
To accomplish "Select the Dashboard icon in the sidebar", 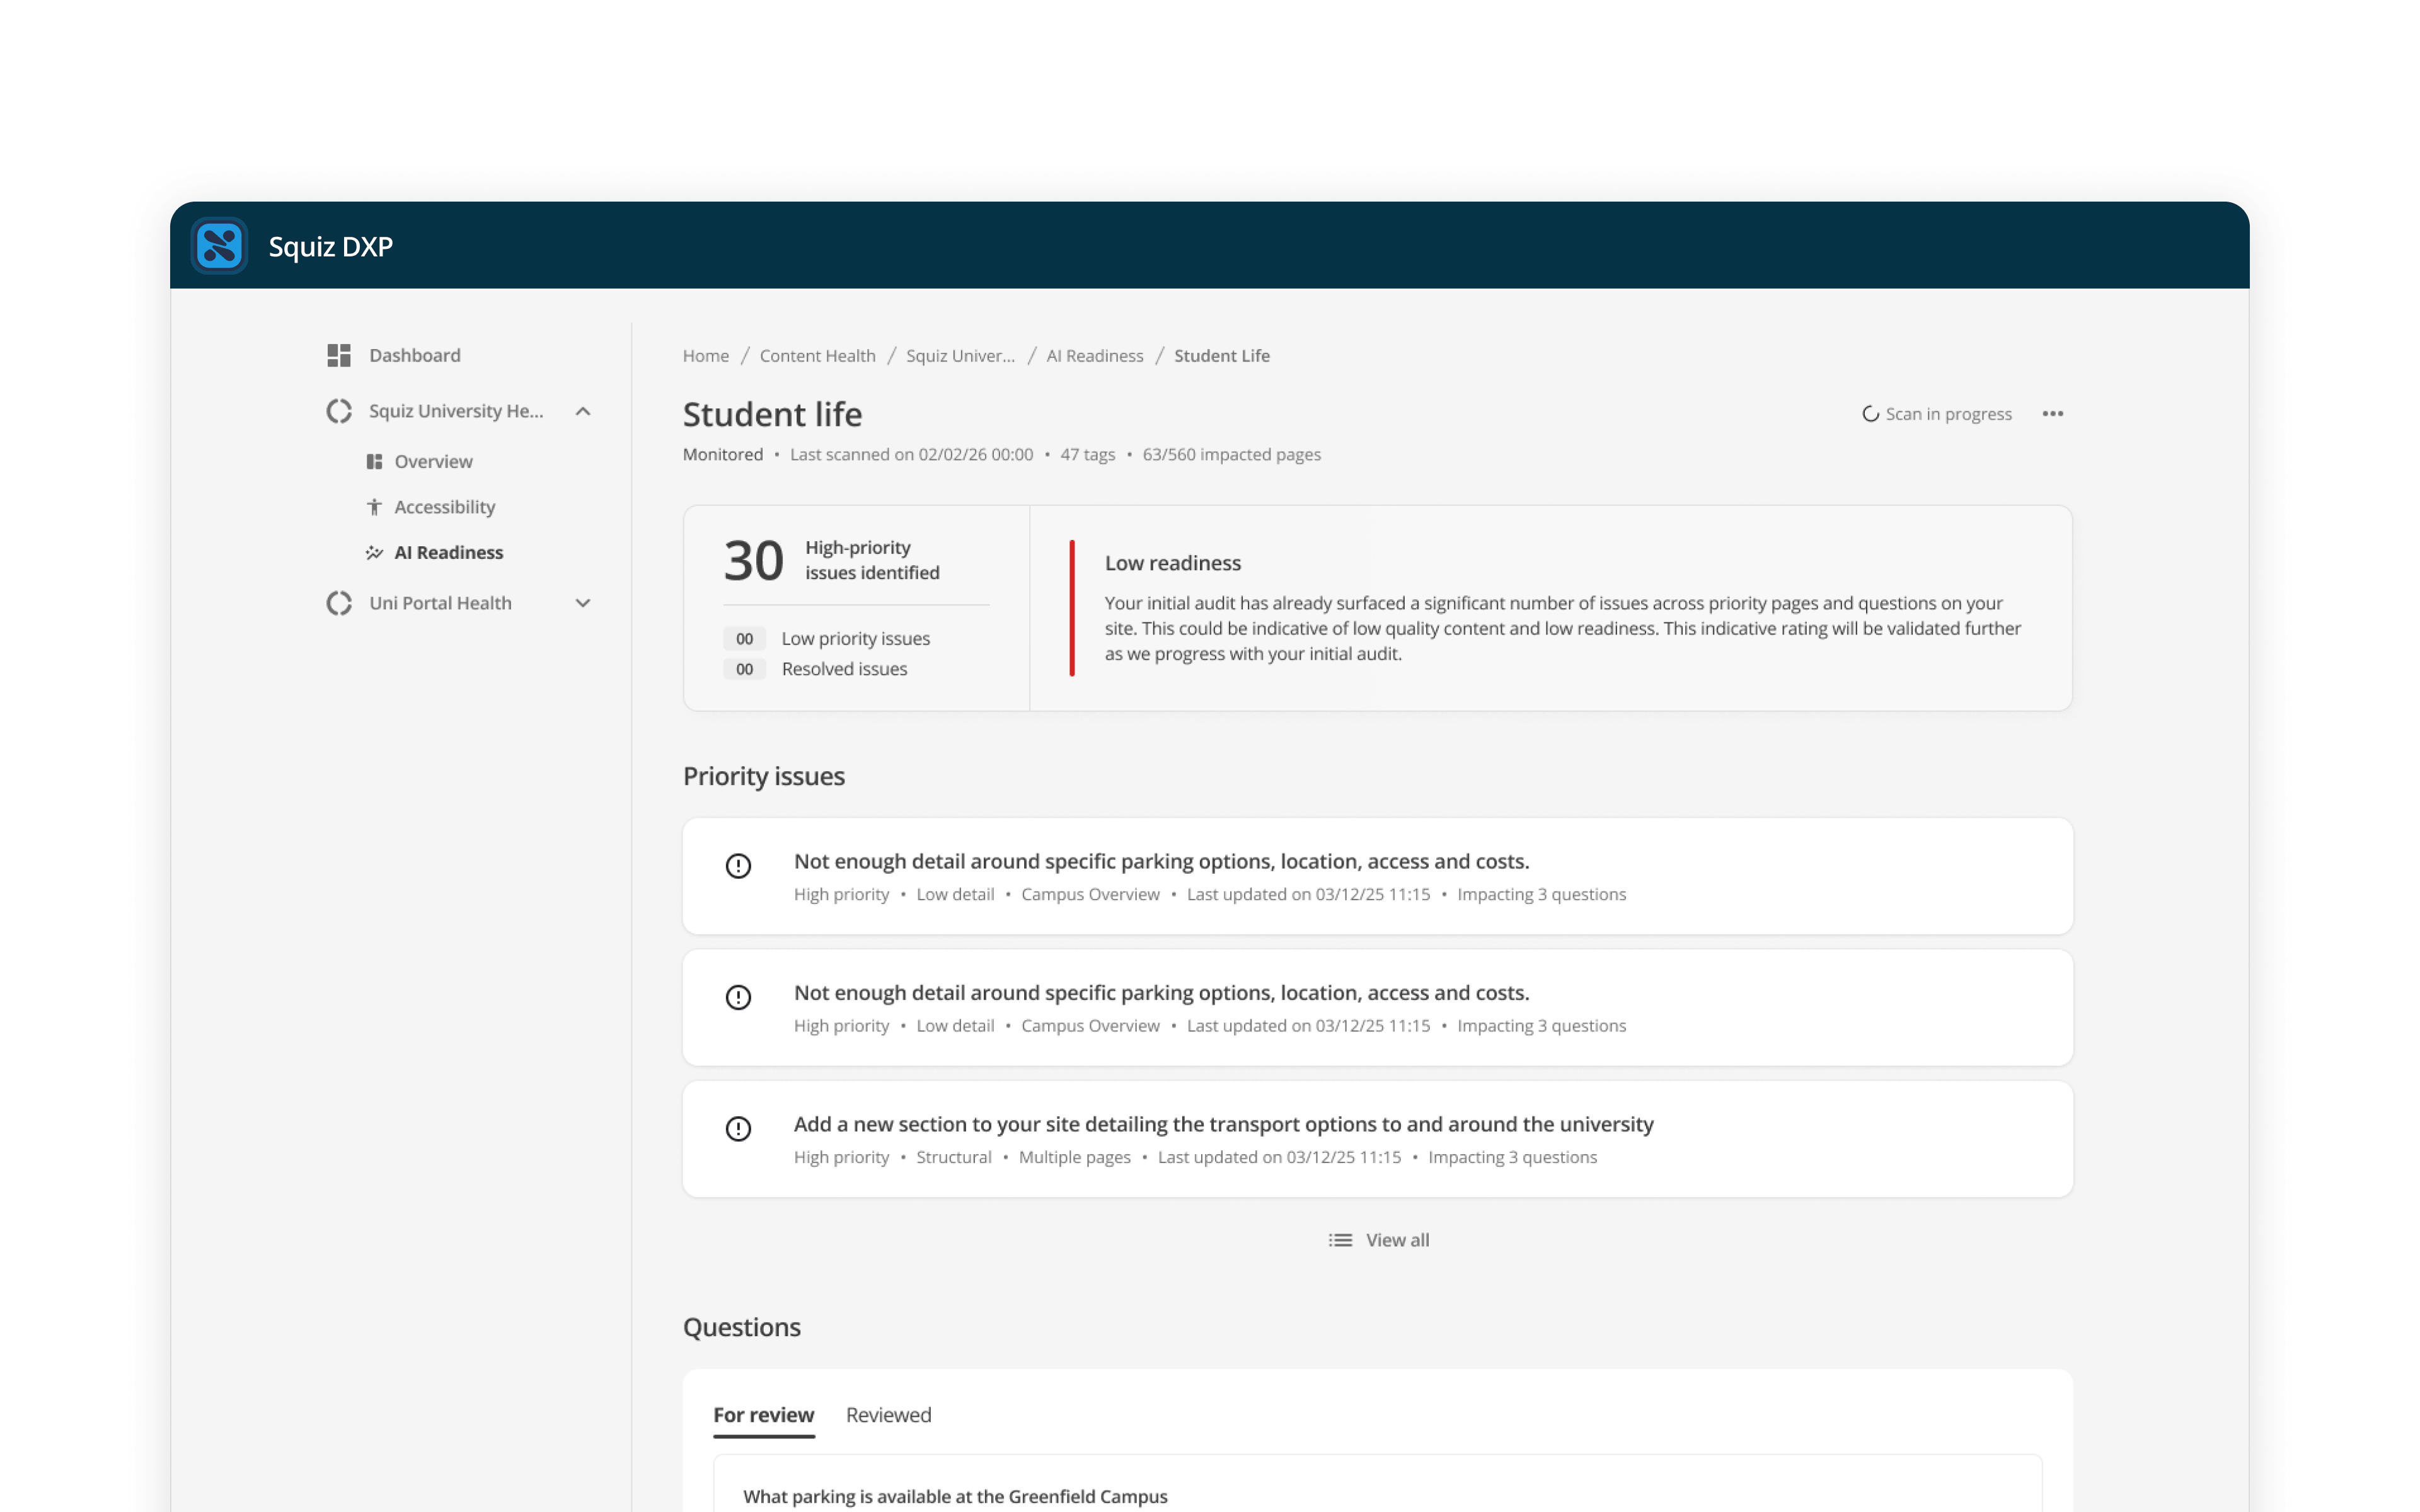I will coord(339,355).
